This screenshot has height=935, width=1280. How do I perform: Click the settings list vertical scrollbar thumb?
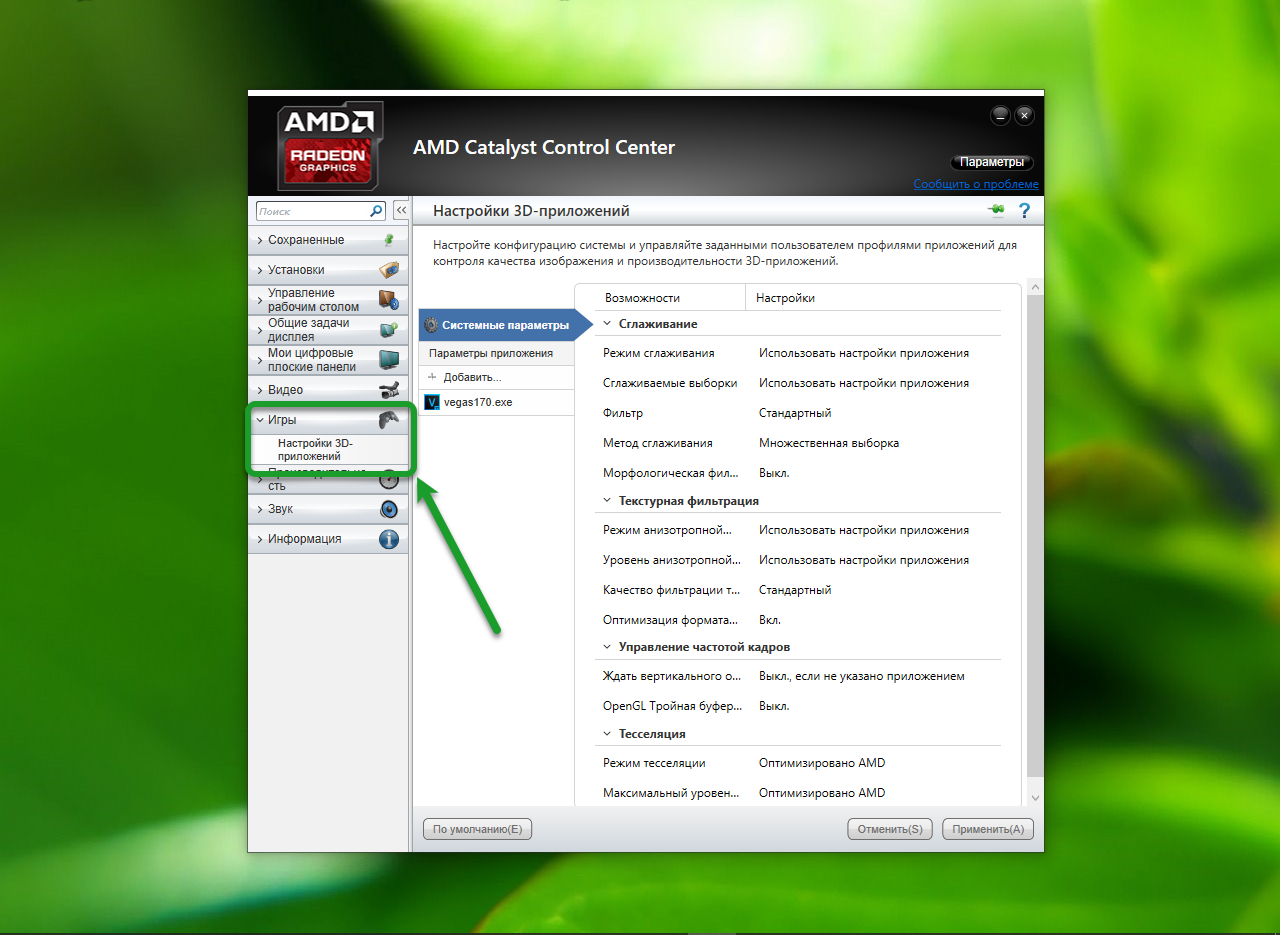tap(1035, 537)
